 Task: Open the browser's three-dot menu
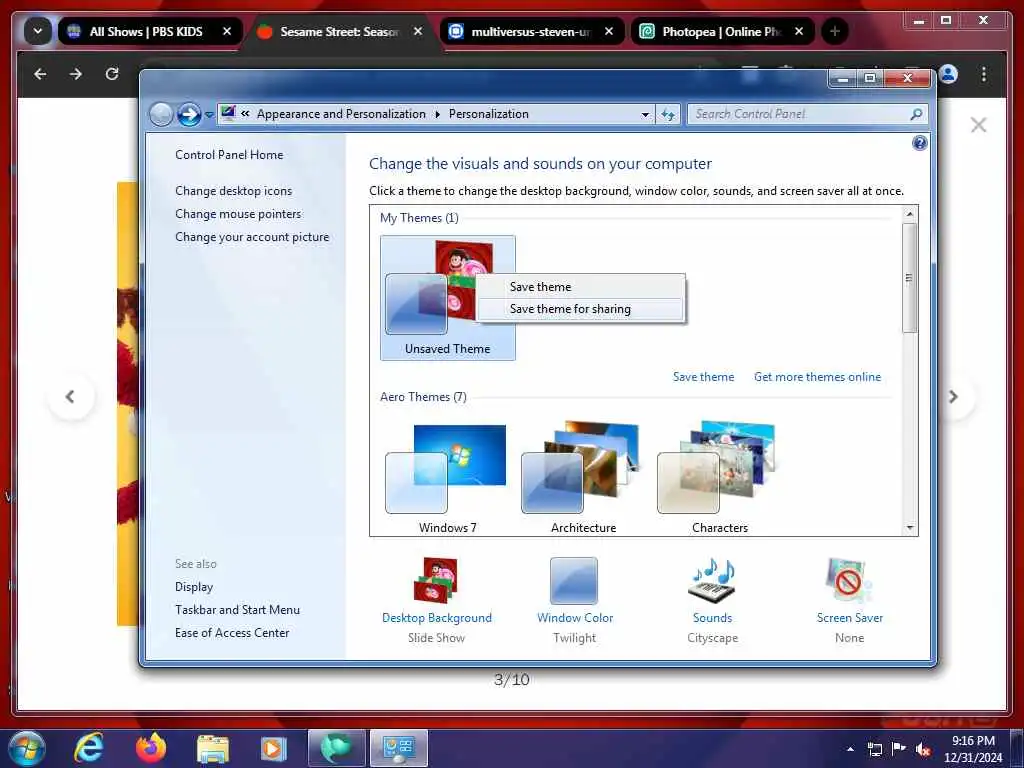[984, 74]
